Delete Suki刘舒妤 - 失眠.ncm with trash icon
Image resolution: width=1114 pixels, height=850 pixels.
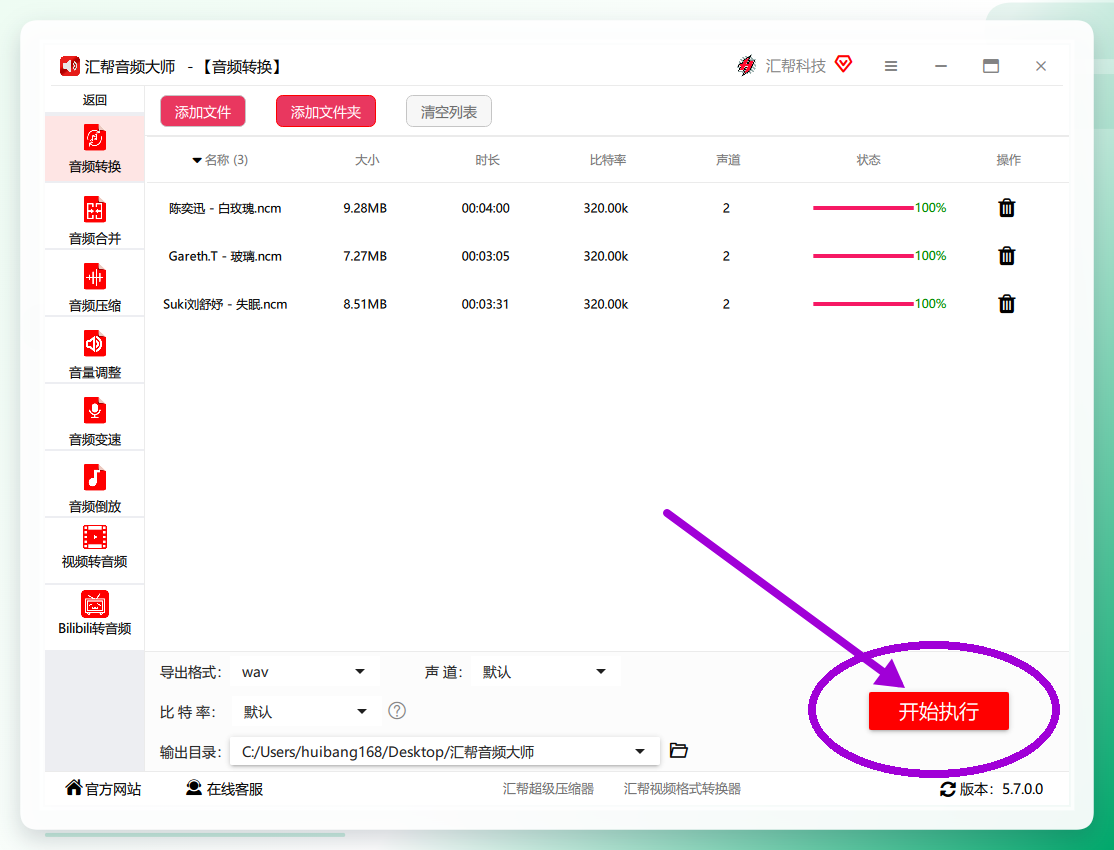tap(1007, 303)
